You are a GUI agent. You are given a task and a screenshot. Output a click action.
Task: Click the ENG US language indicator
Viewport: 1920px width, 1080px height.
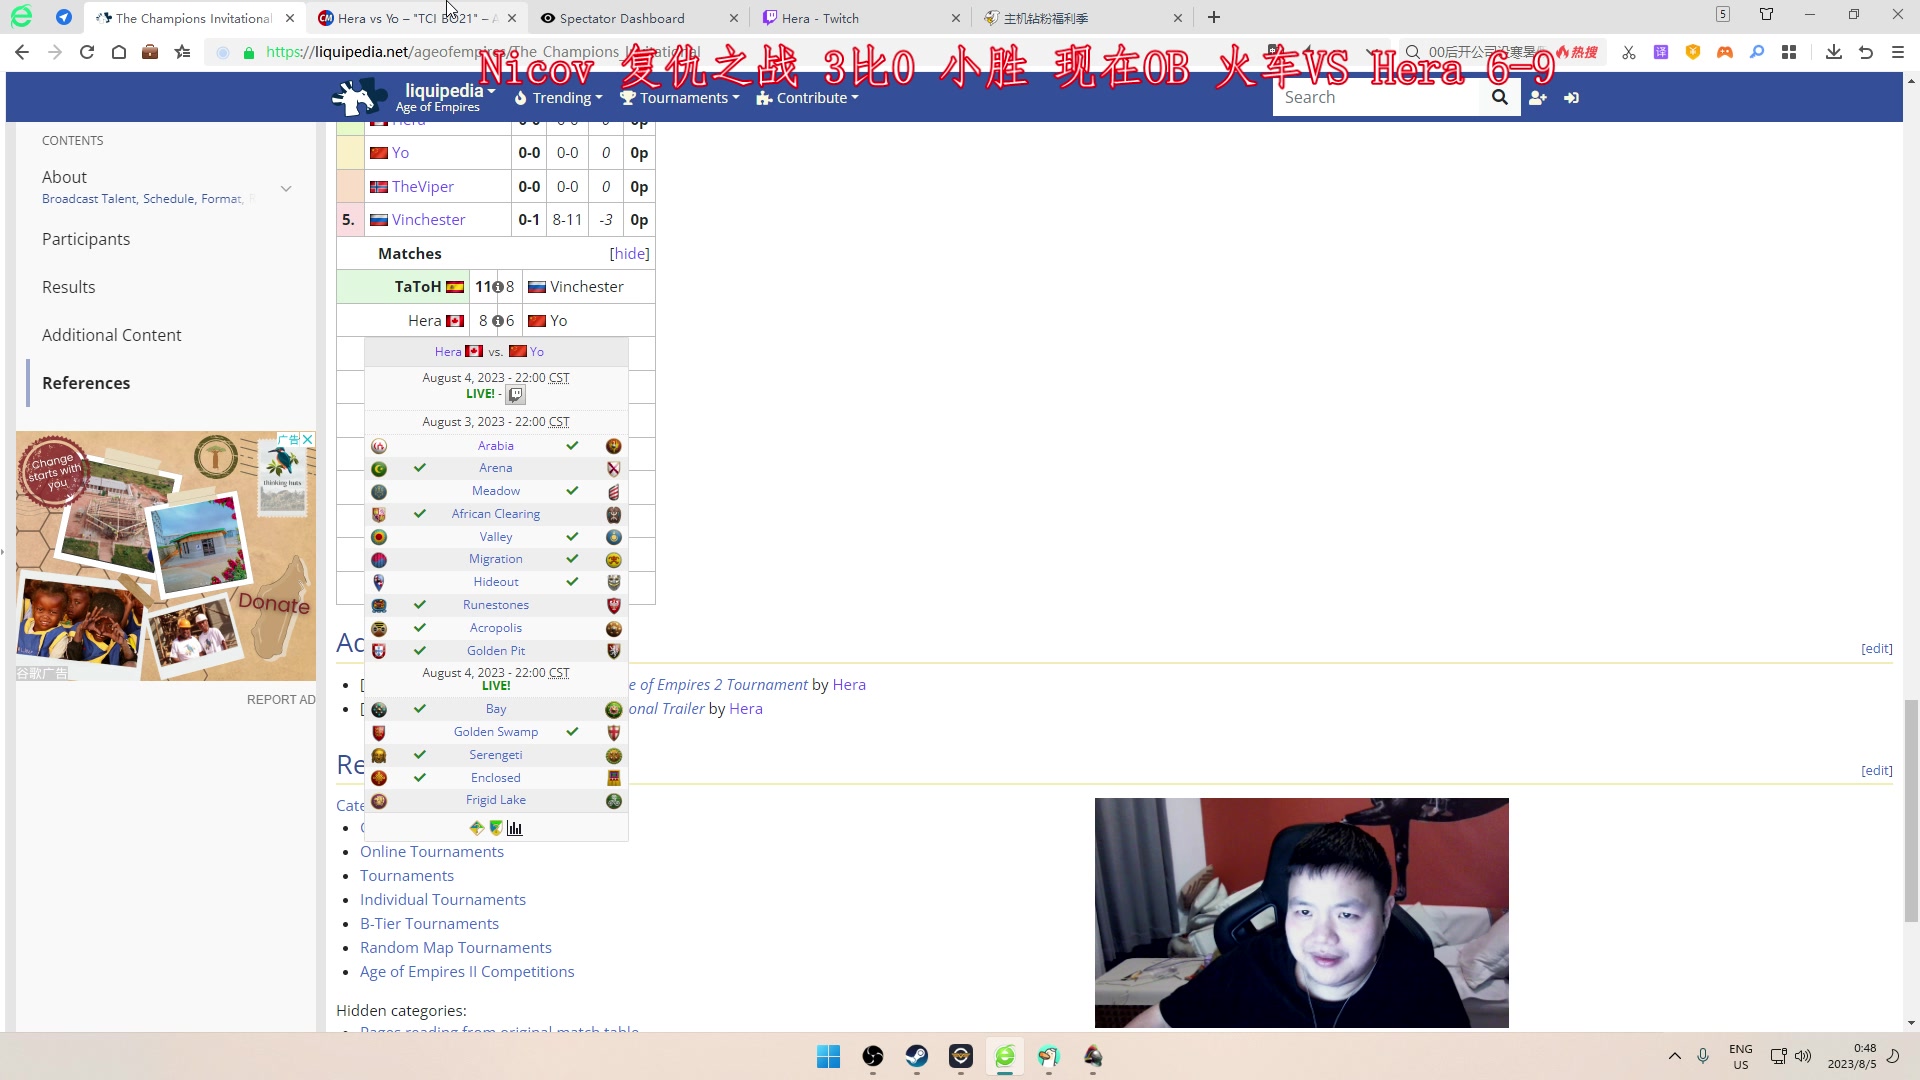(1741, 1056)
